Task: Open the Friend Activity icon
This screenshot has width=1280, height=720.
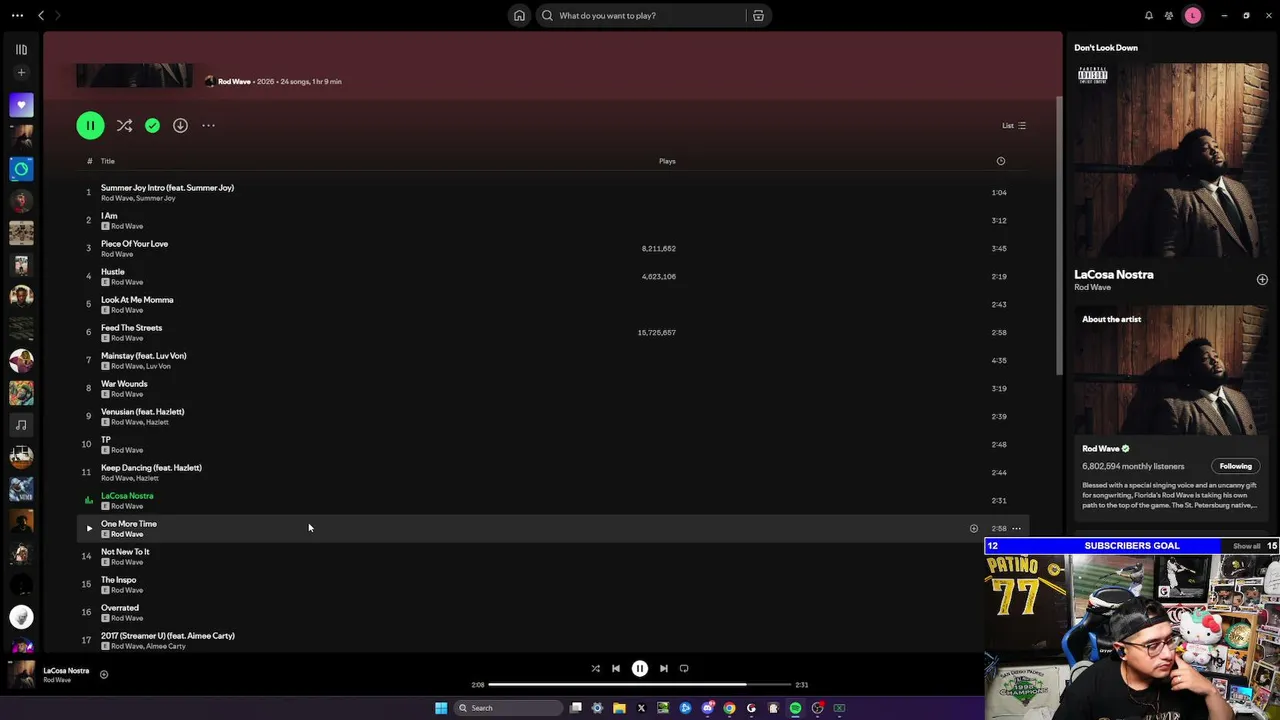Action: 1169,15
